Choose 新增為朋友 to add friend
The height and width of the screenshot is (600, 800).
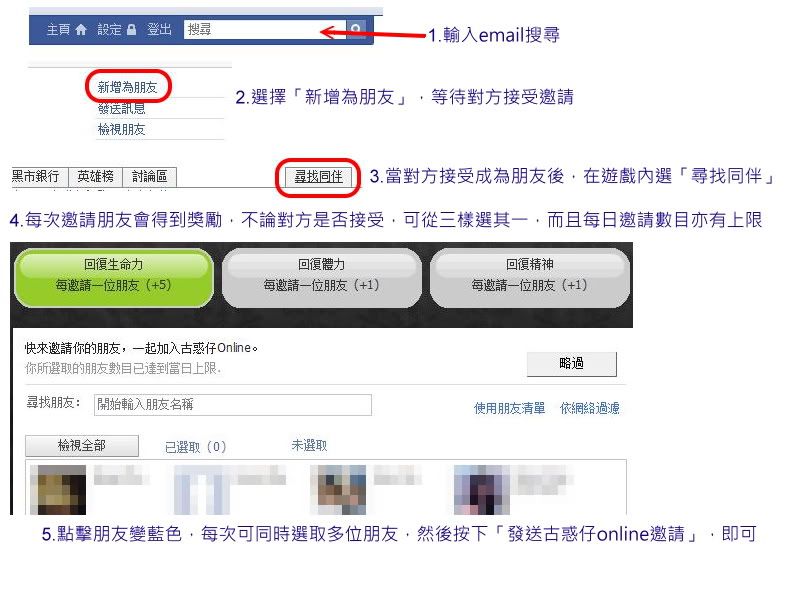pyautogui.click(x=128, y=87)
